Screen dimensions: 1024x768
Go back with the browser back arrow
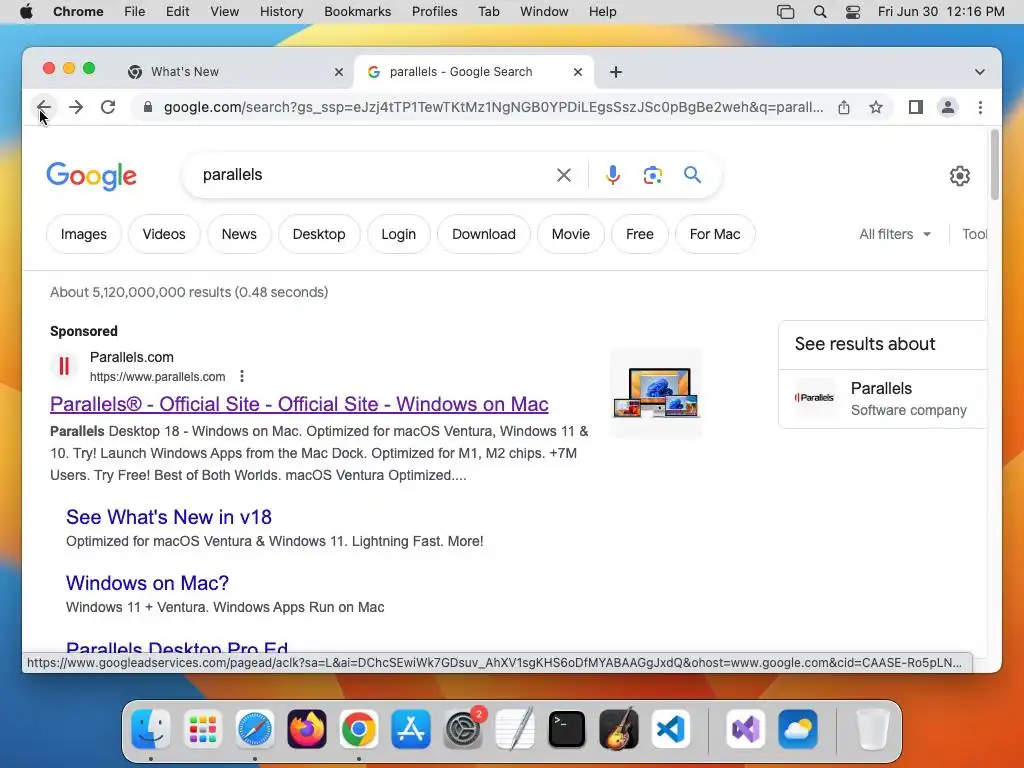pos(44,107)
